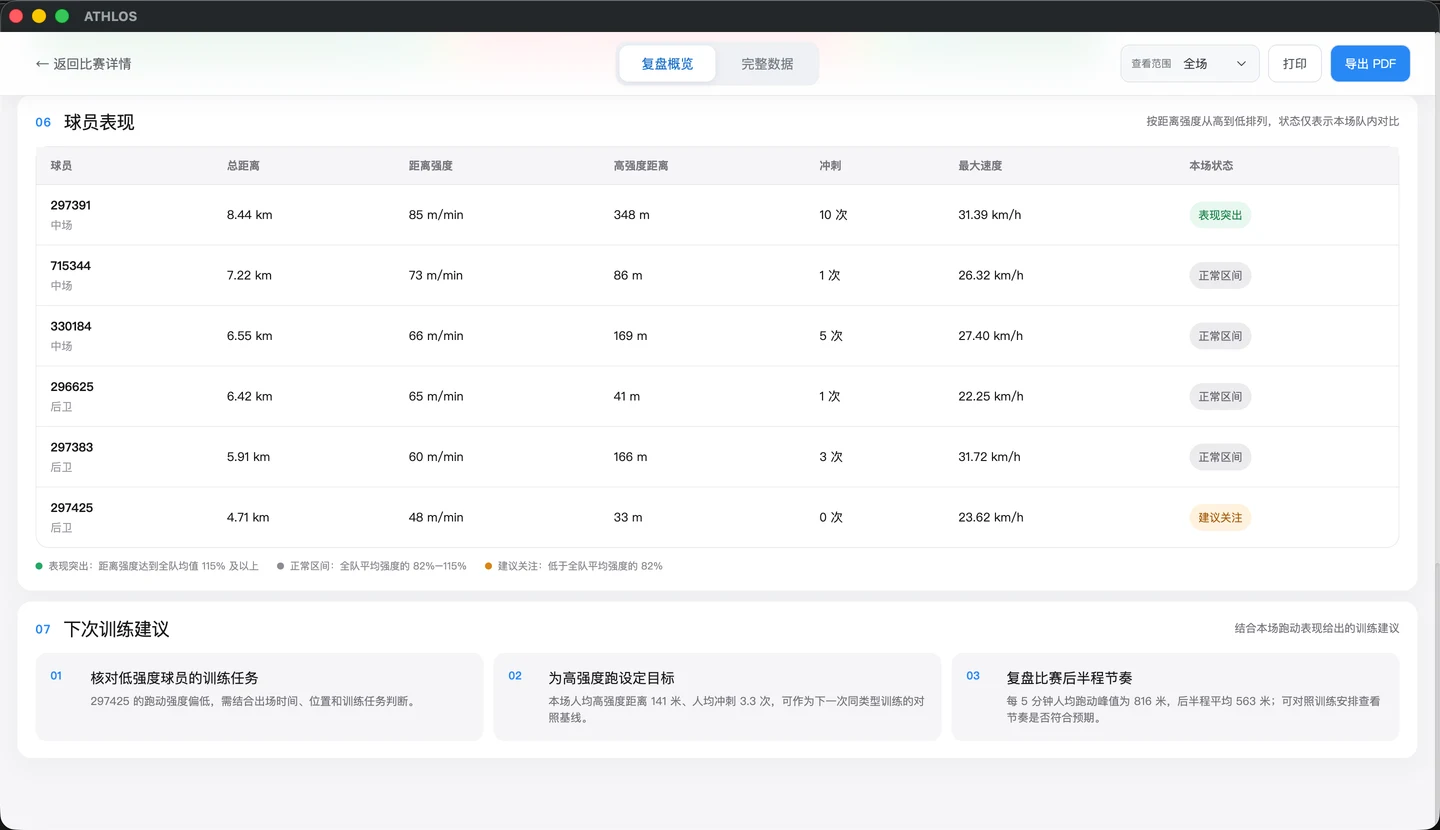1440x830 pixels.
Task: Select player 296625 in the table
Action: click(717, 397)
